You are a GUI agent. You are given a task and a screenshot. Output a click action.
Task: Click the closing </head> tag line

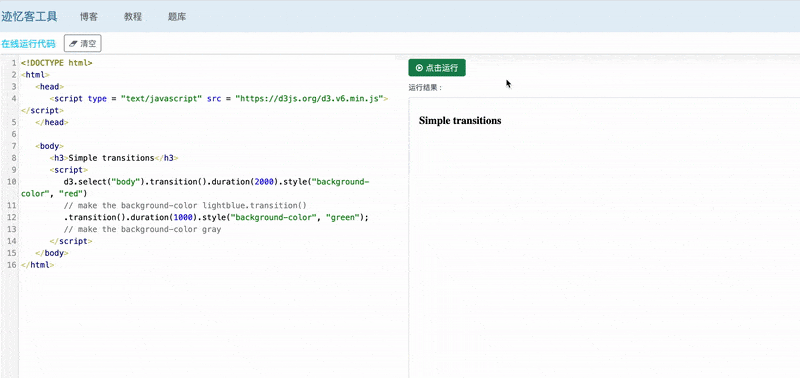click(52, 122)
